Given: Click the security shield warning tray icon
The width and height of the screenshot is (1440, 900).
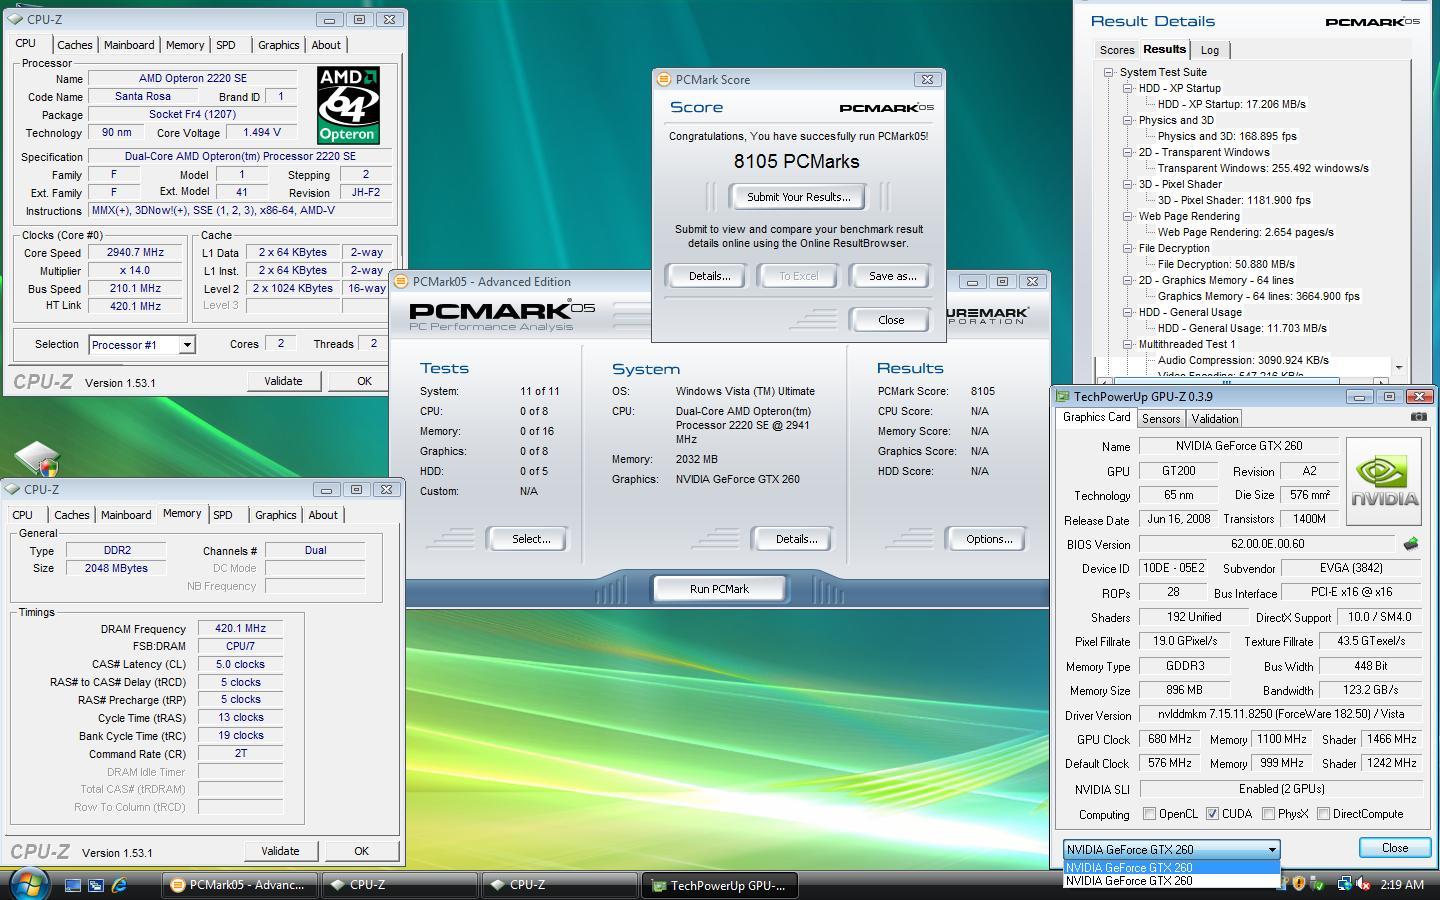Looking at the screenshot, I should [x=1299, y=884].
